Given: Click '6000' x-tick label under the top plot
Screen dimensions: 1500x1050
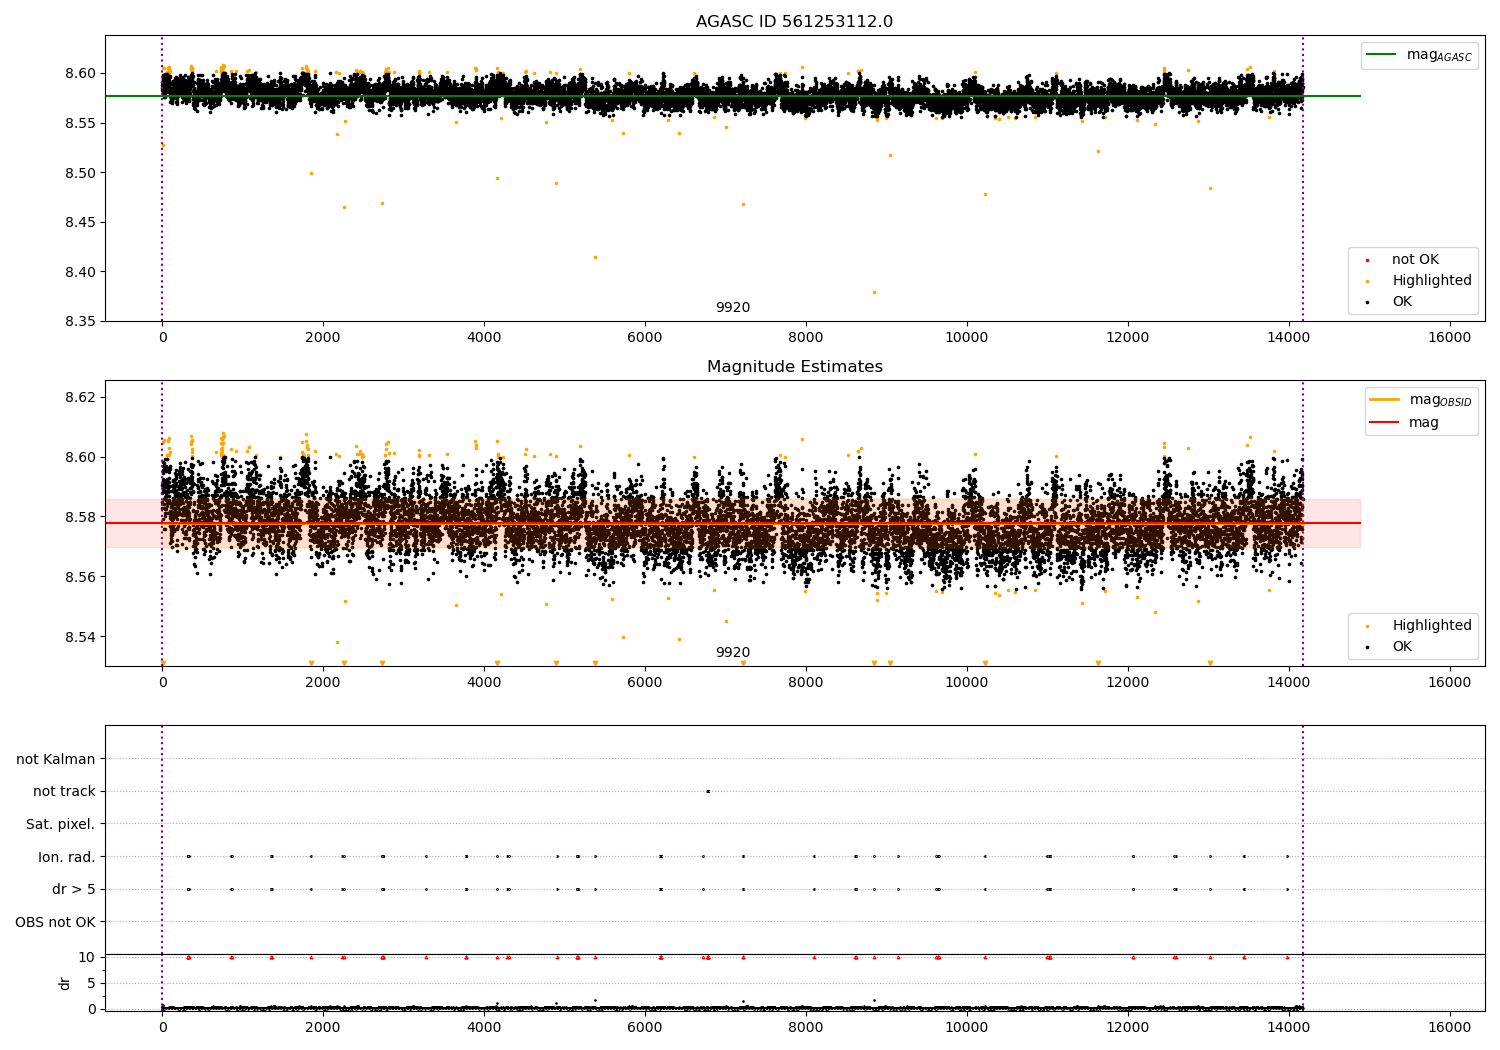Looking at the screenshot, I should point(645,338).
